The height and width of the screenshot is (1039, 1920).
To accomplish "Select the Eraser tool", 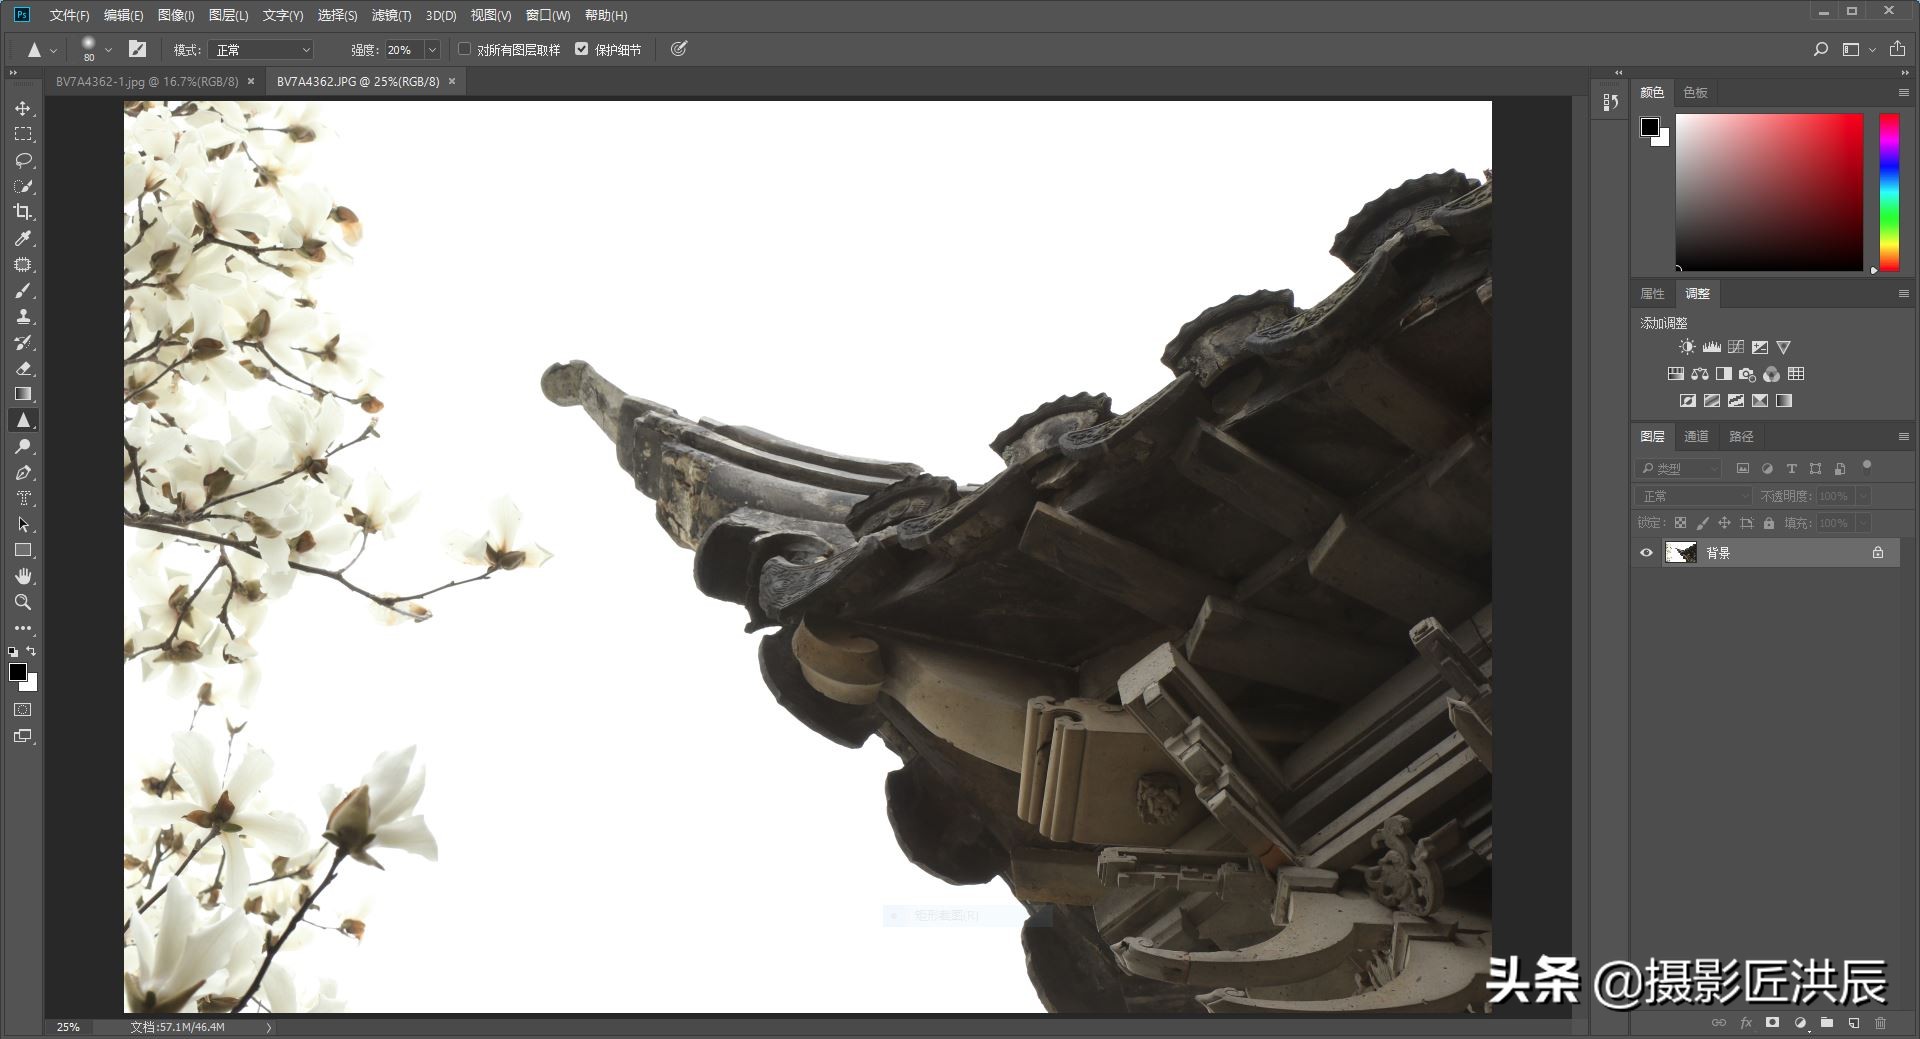I will click(x=23, y=368).
